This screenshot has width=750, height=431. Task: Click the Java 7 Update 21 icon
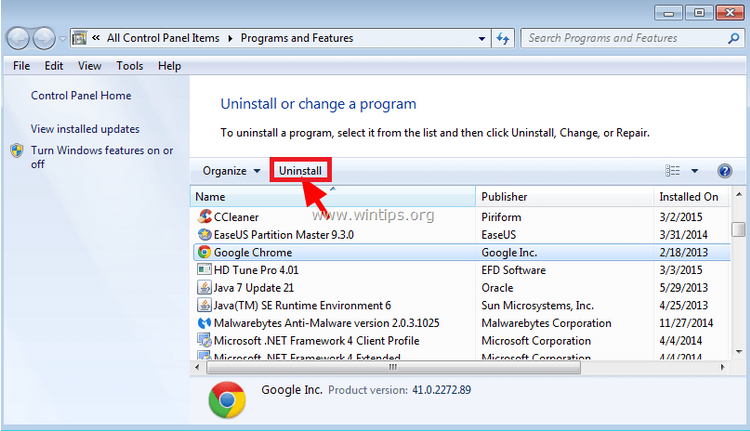coord(204,287)
